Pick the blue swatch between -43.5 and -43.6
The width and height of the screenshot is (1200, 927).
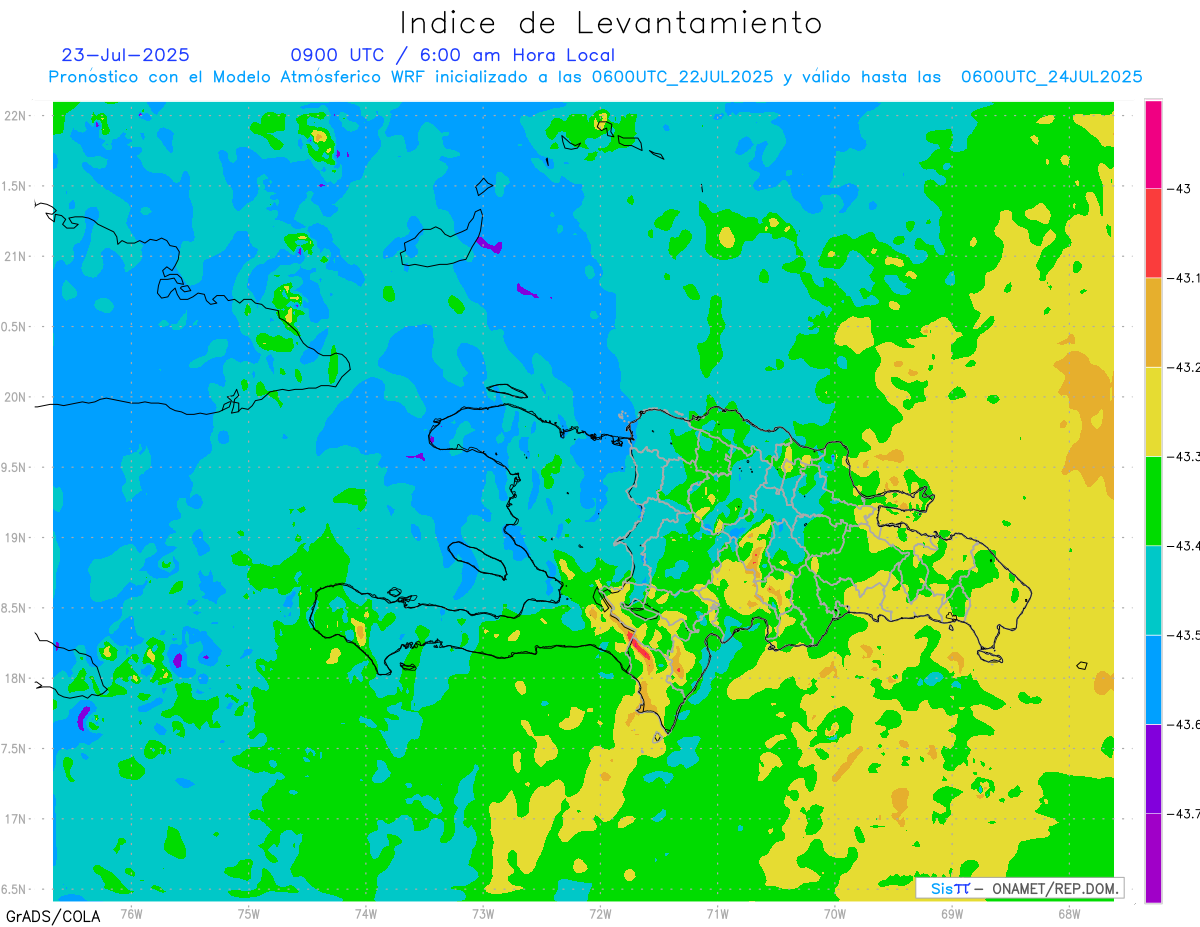coord(1153,679)
